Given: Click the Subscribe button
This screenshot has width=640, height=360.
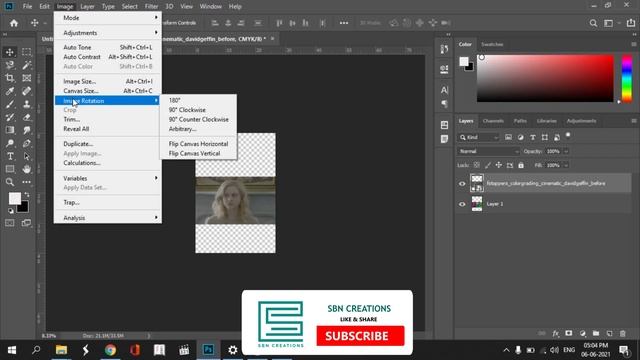Looking at the screenshot, I should 360,336.
